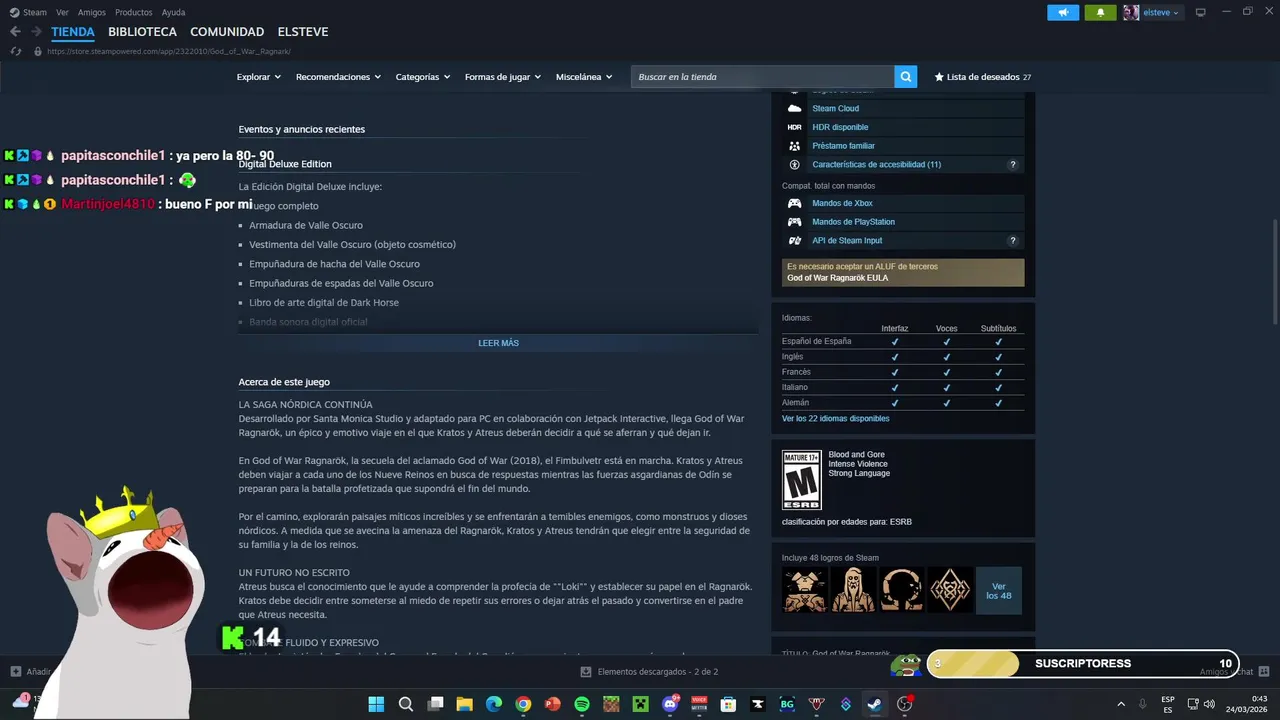This screenshot has width=1280, height=720.
Task: Focus the Buscar en la tienda field
Action: coord(762,77)
